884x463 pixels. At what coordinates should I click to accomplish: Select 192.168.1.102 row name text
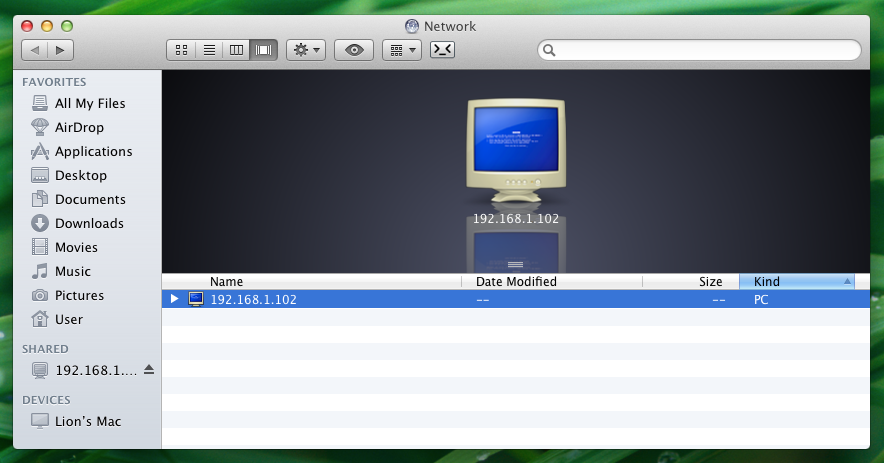[253, 299]
